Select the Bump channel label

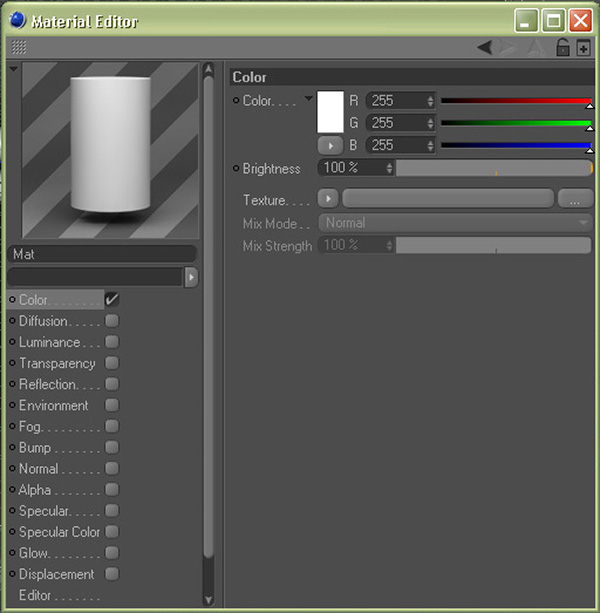pos(35,448)
